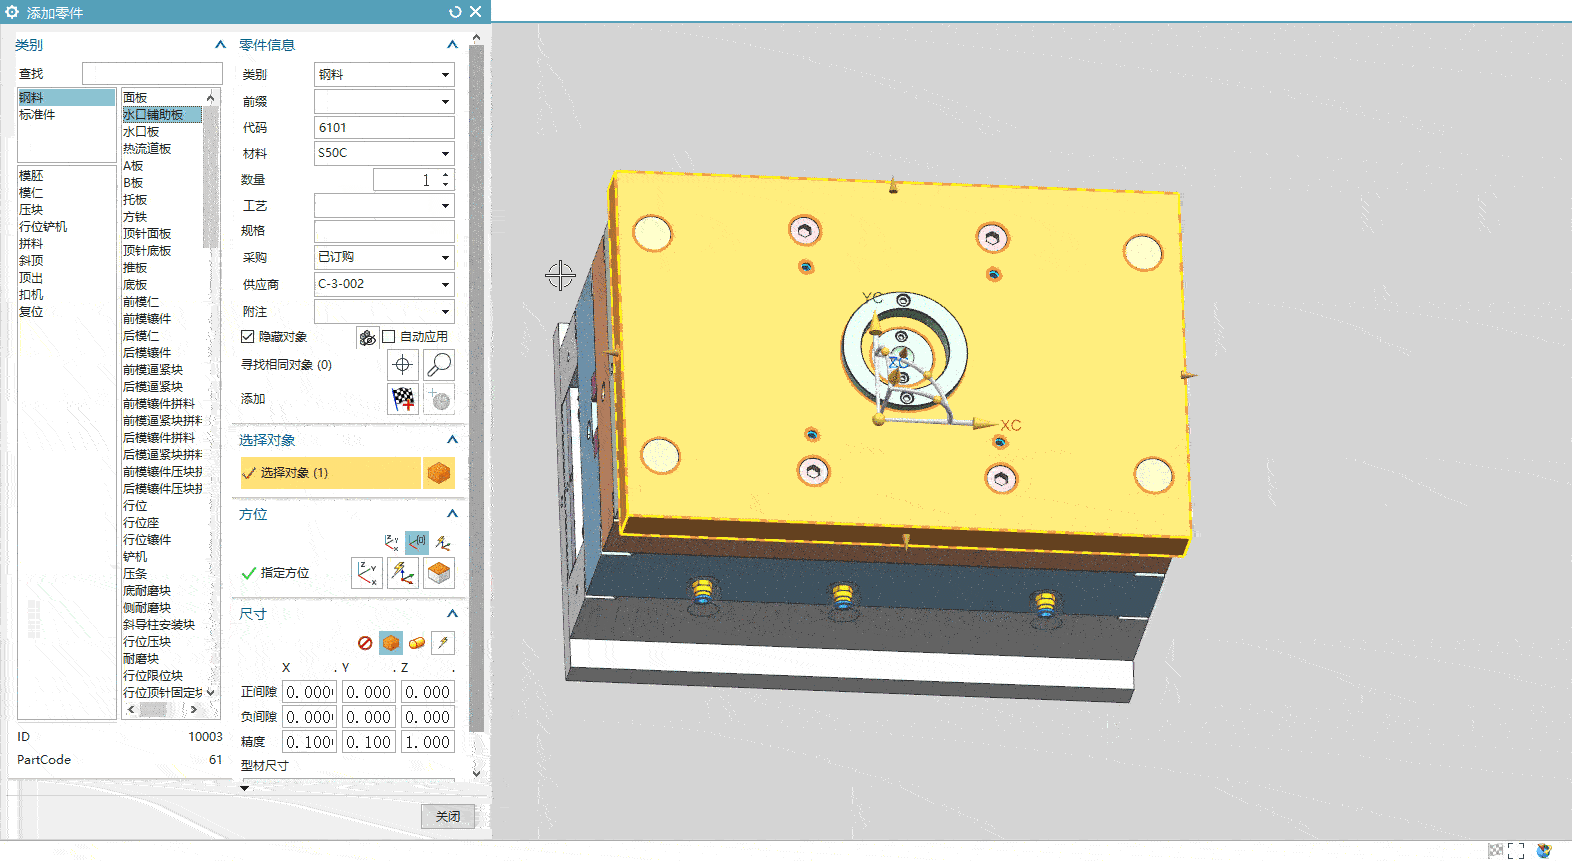Click the 负间隙 Y value field
This screenshot has height=861, width=1572.
coord(368,717)
